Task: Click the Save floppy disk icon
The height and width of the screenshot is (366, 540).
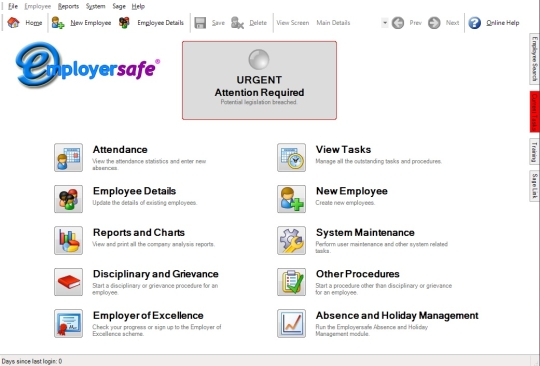Action: click(200, 23)
